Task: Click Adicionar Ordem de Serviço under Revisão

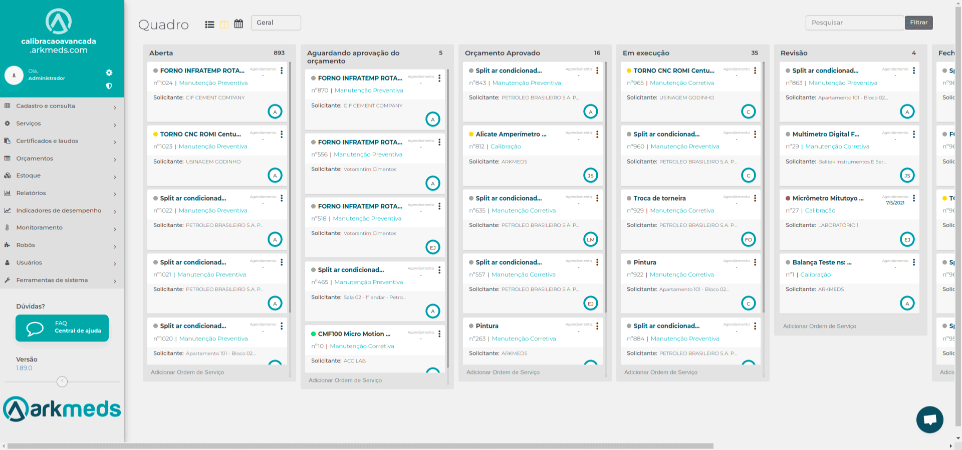Action: point(819,326)
